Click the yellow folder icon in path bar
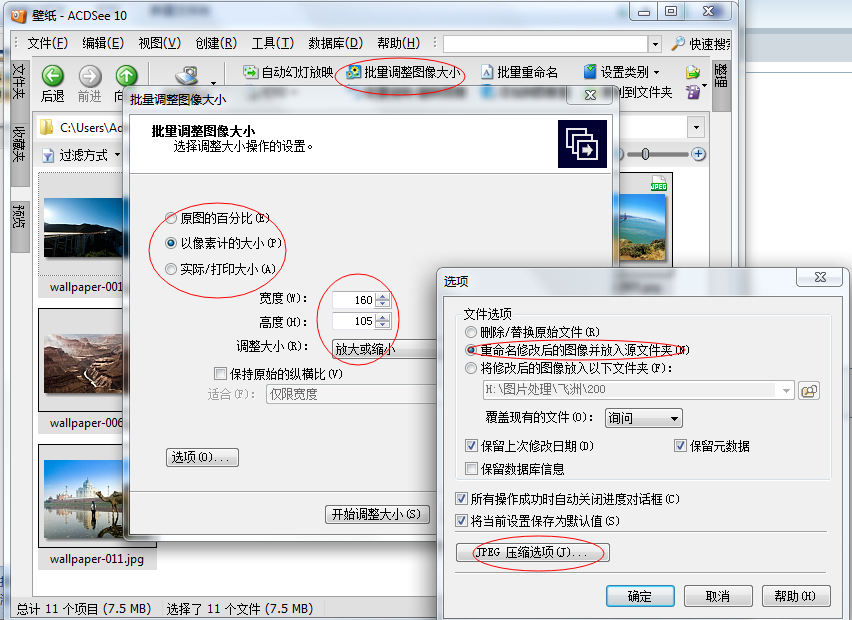852x620 pixels. (47, 127)
